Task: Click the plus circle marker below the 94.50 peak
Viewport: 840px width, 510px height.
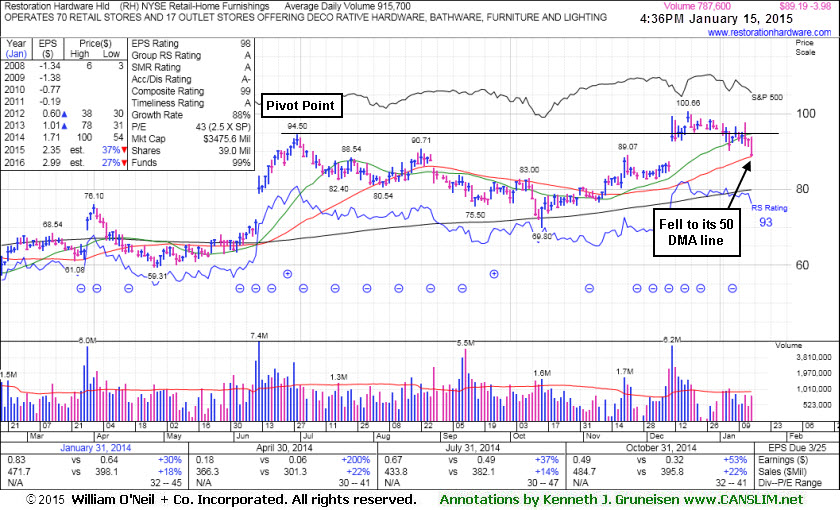Action: coord(288,274)
